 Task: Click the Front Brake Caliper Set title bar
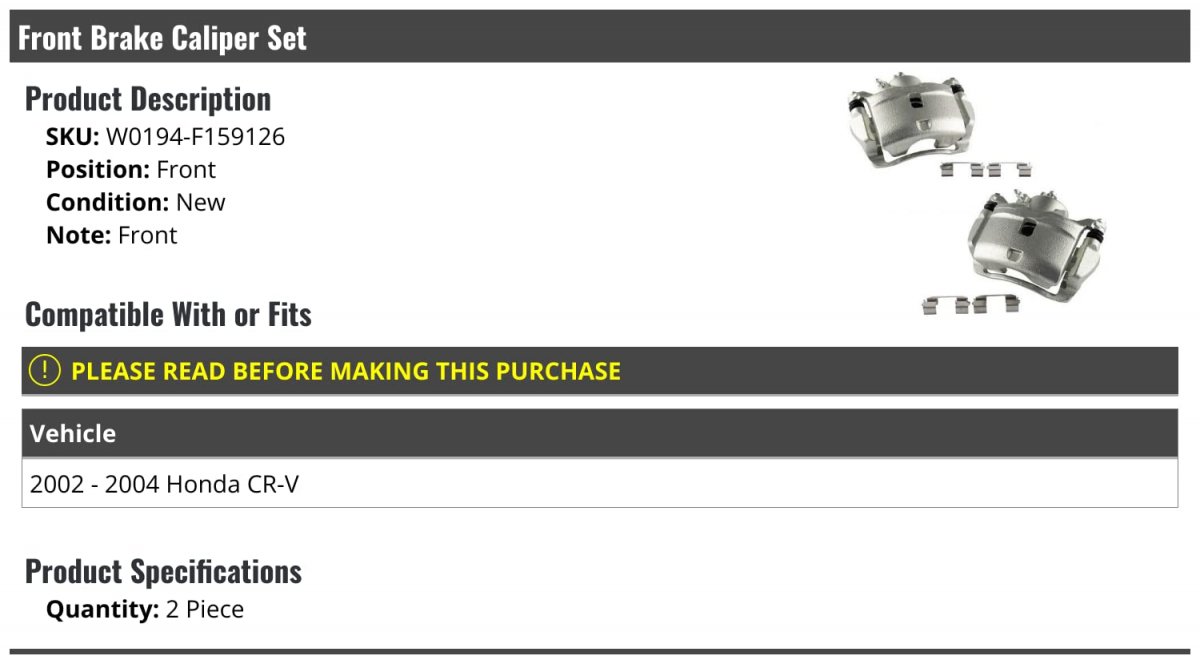click(600, 37)
